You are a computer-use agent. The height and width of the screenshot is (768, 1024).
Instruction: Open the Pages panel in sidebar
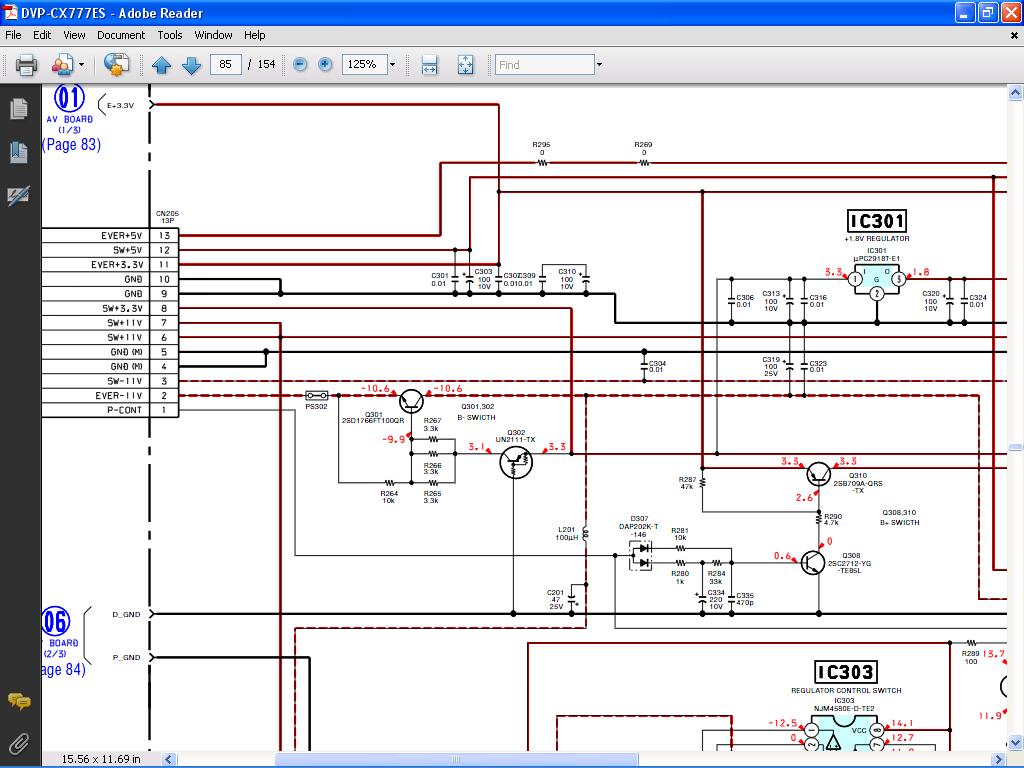19,109
